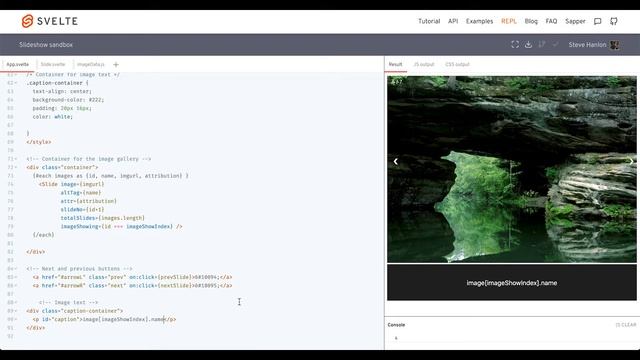Toggle fullscreen editor mode icon
The image size is (640, 360).
pyautogui.click(x=515, y=44)
